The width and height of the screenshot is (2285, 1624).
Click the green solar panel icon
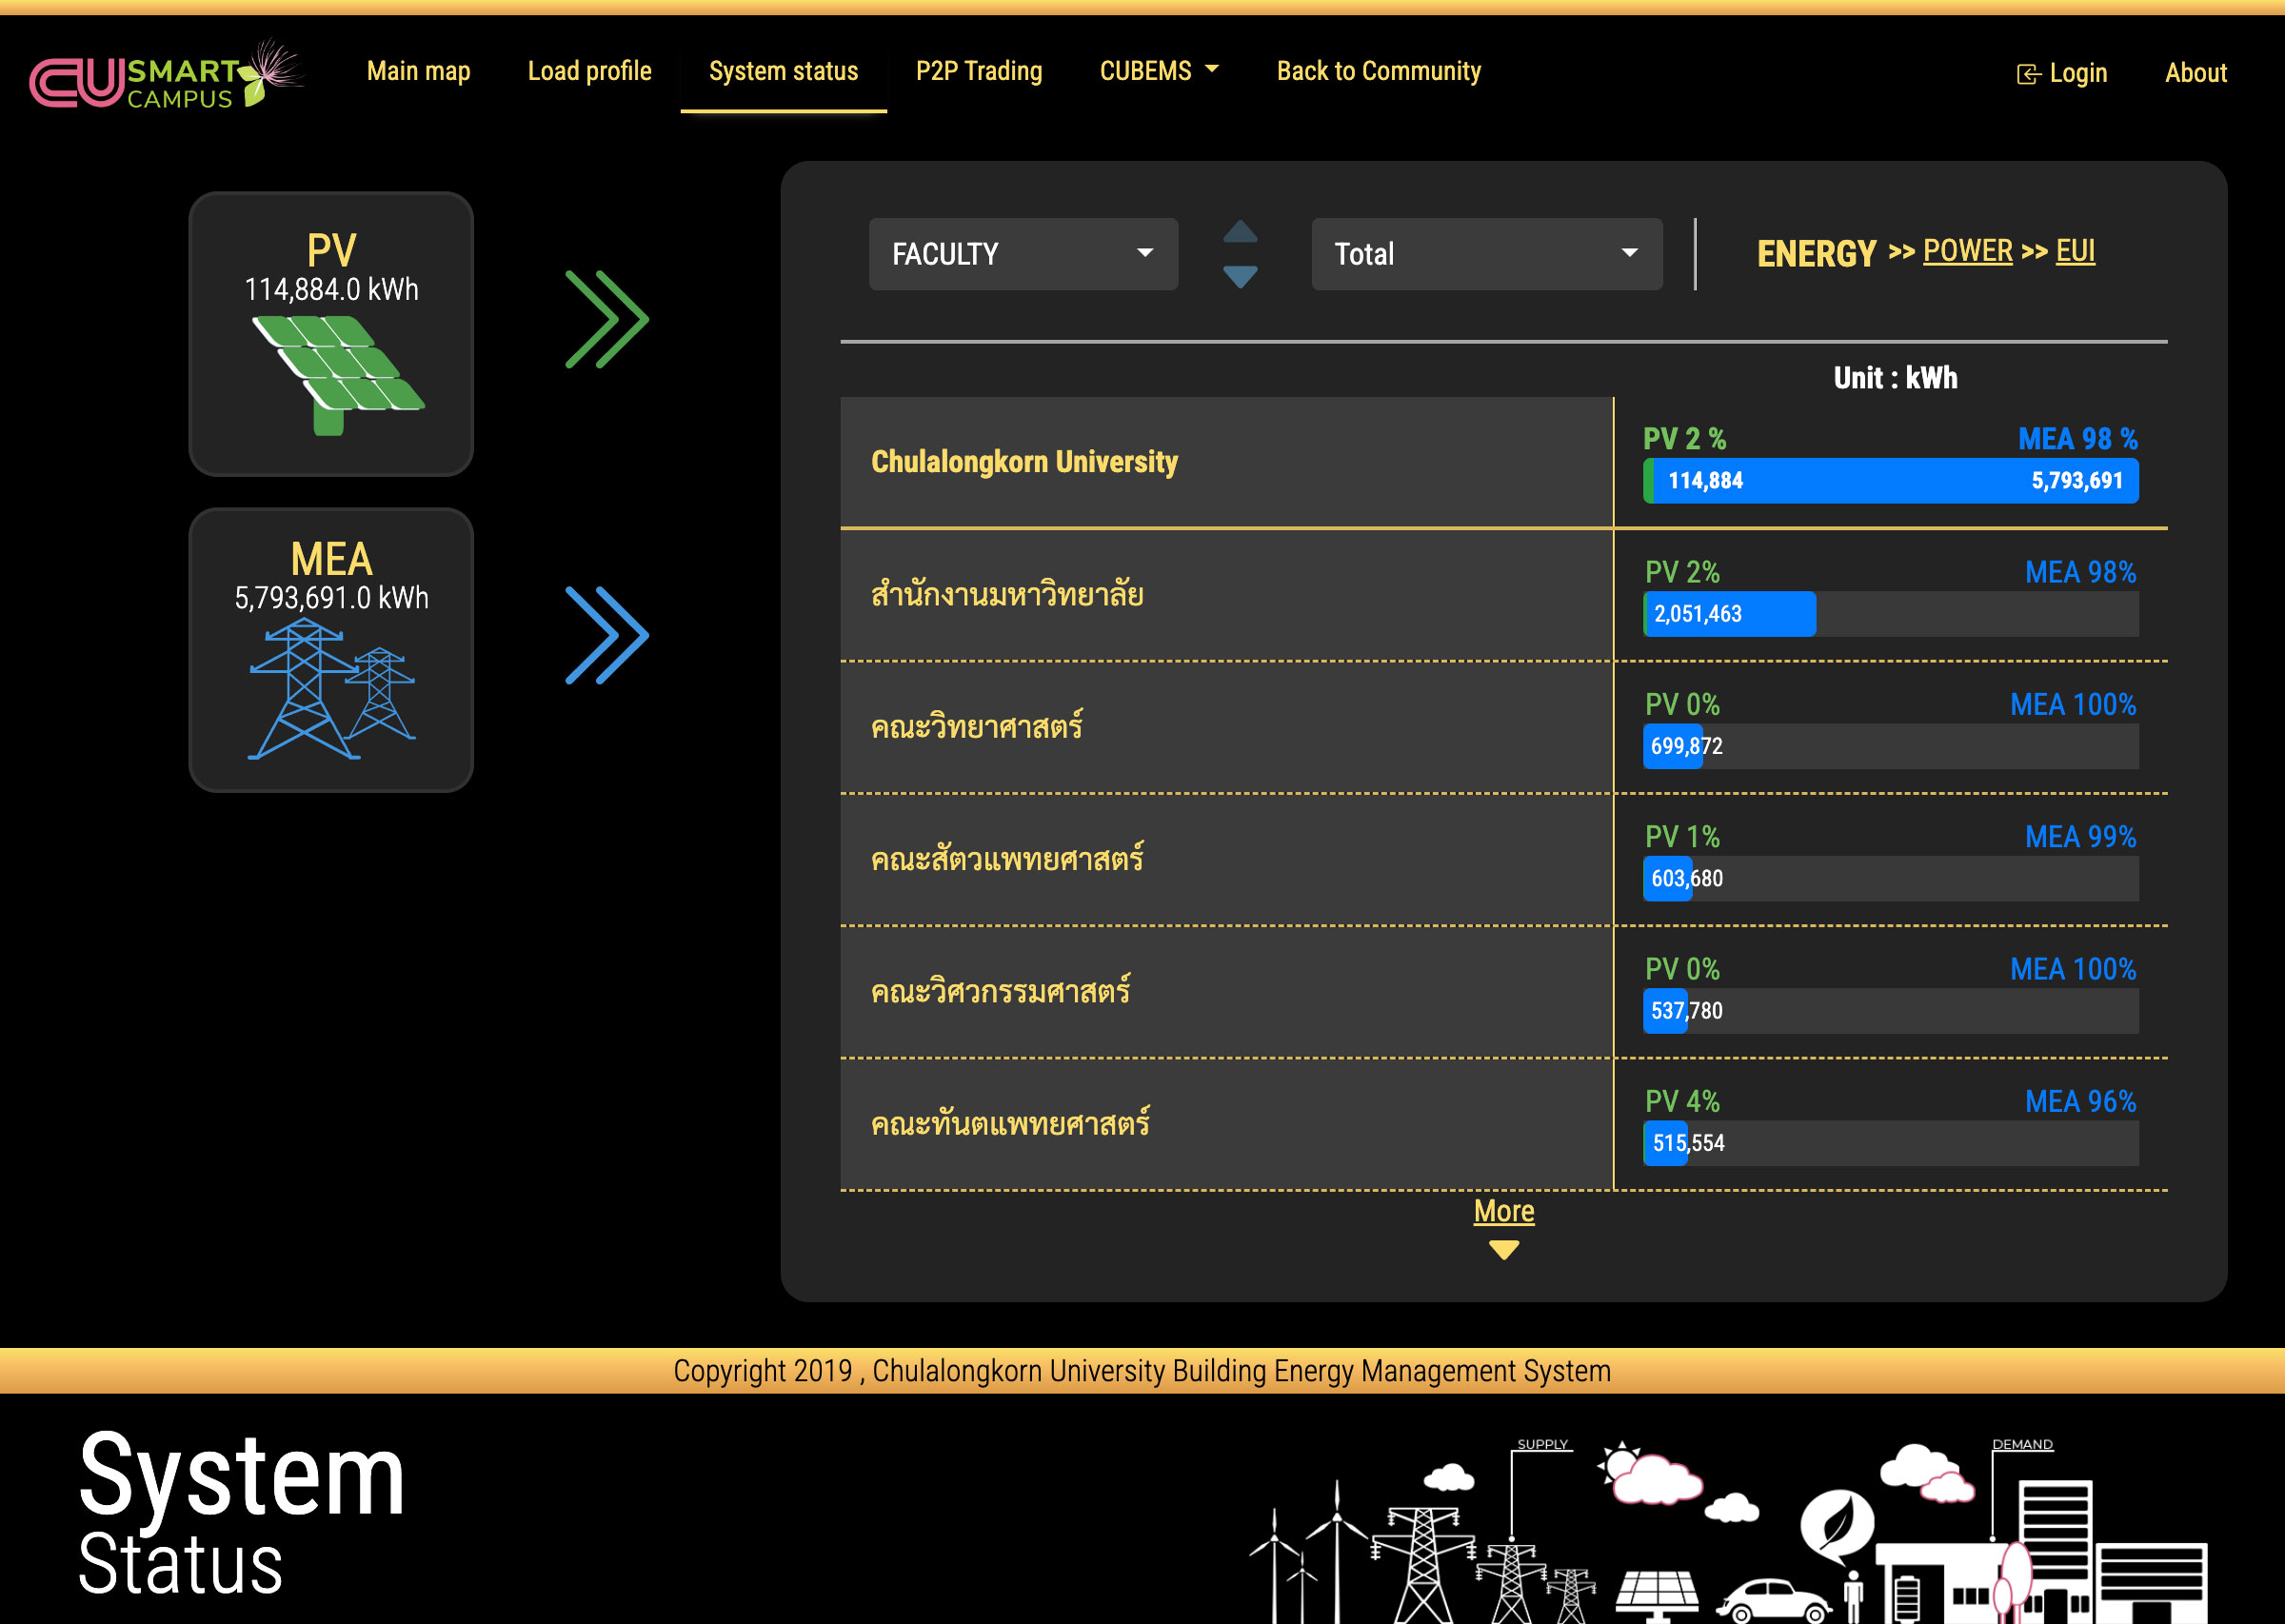[338, 375]
